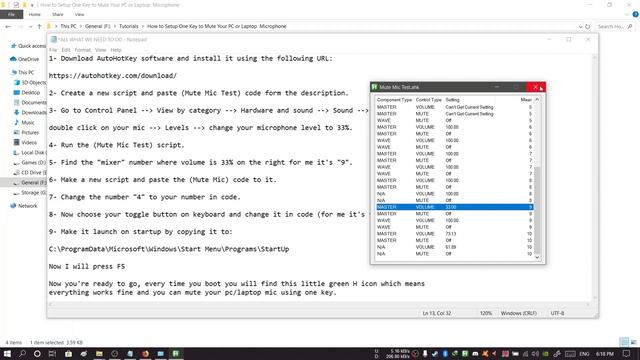This screenshot has width=640, height=360.
Task: Open Quick Access Toolbar customize dropdown
Action: coord(32,5)
